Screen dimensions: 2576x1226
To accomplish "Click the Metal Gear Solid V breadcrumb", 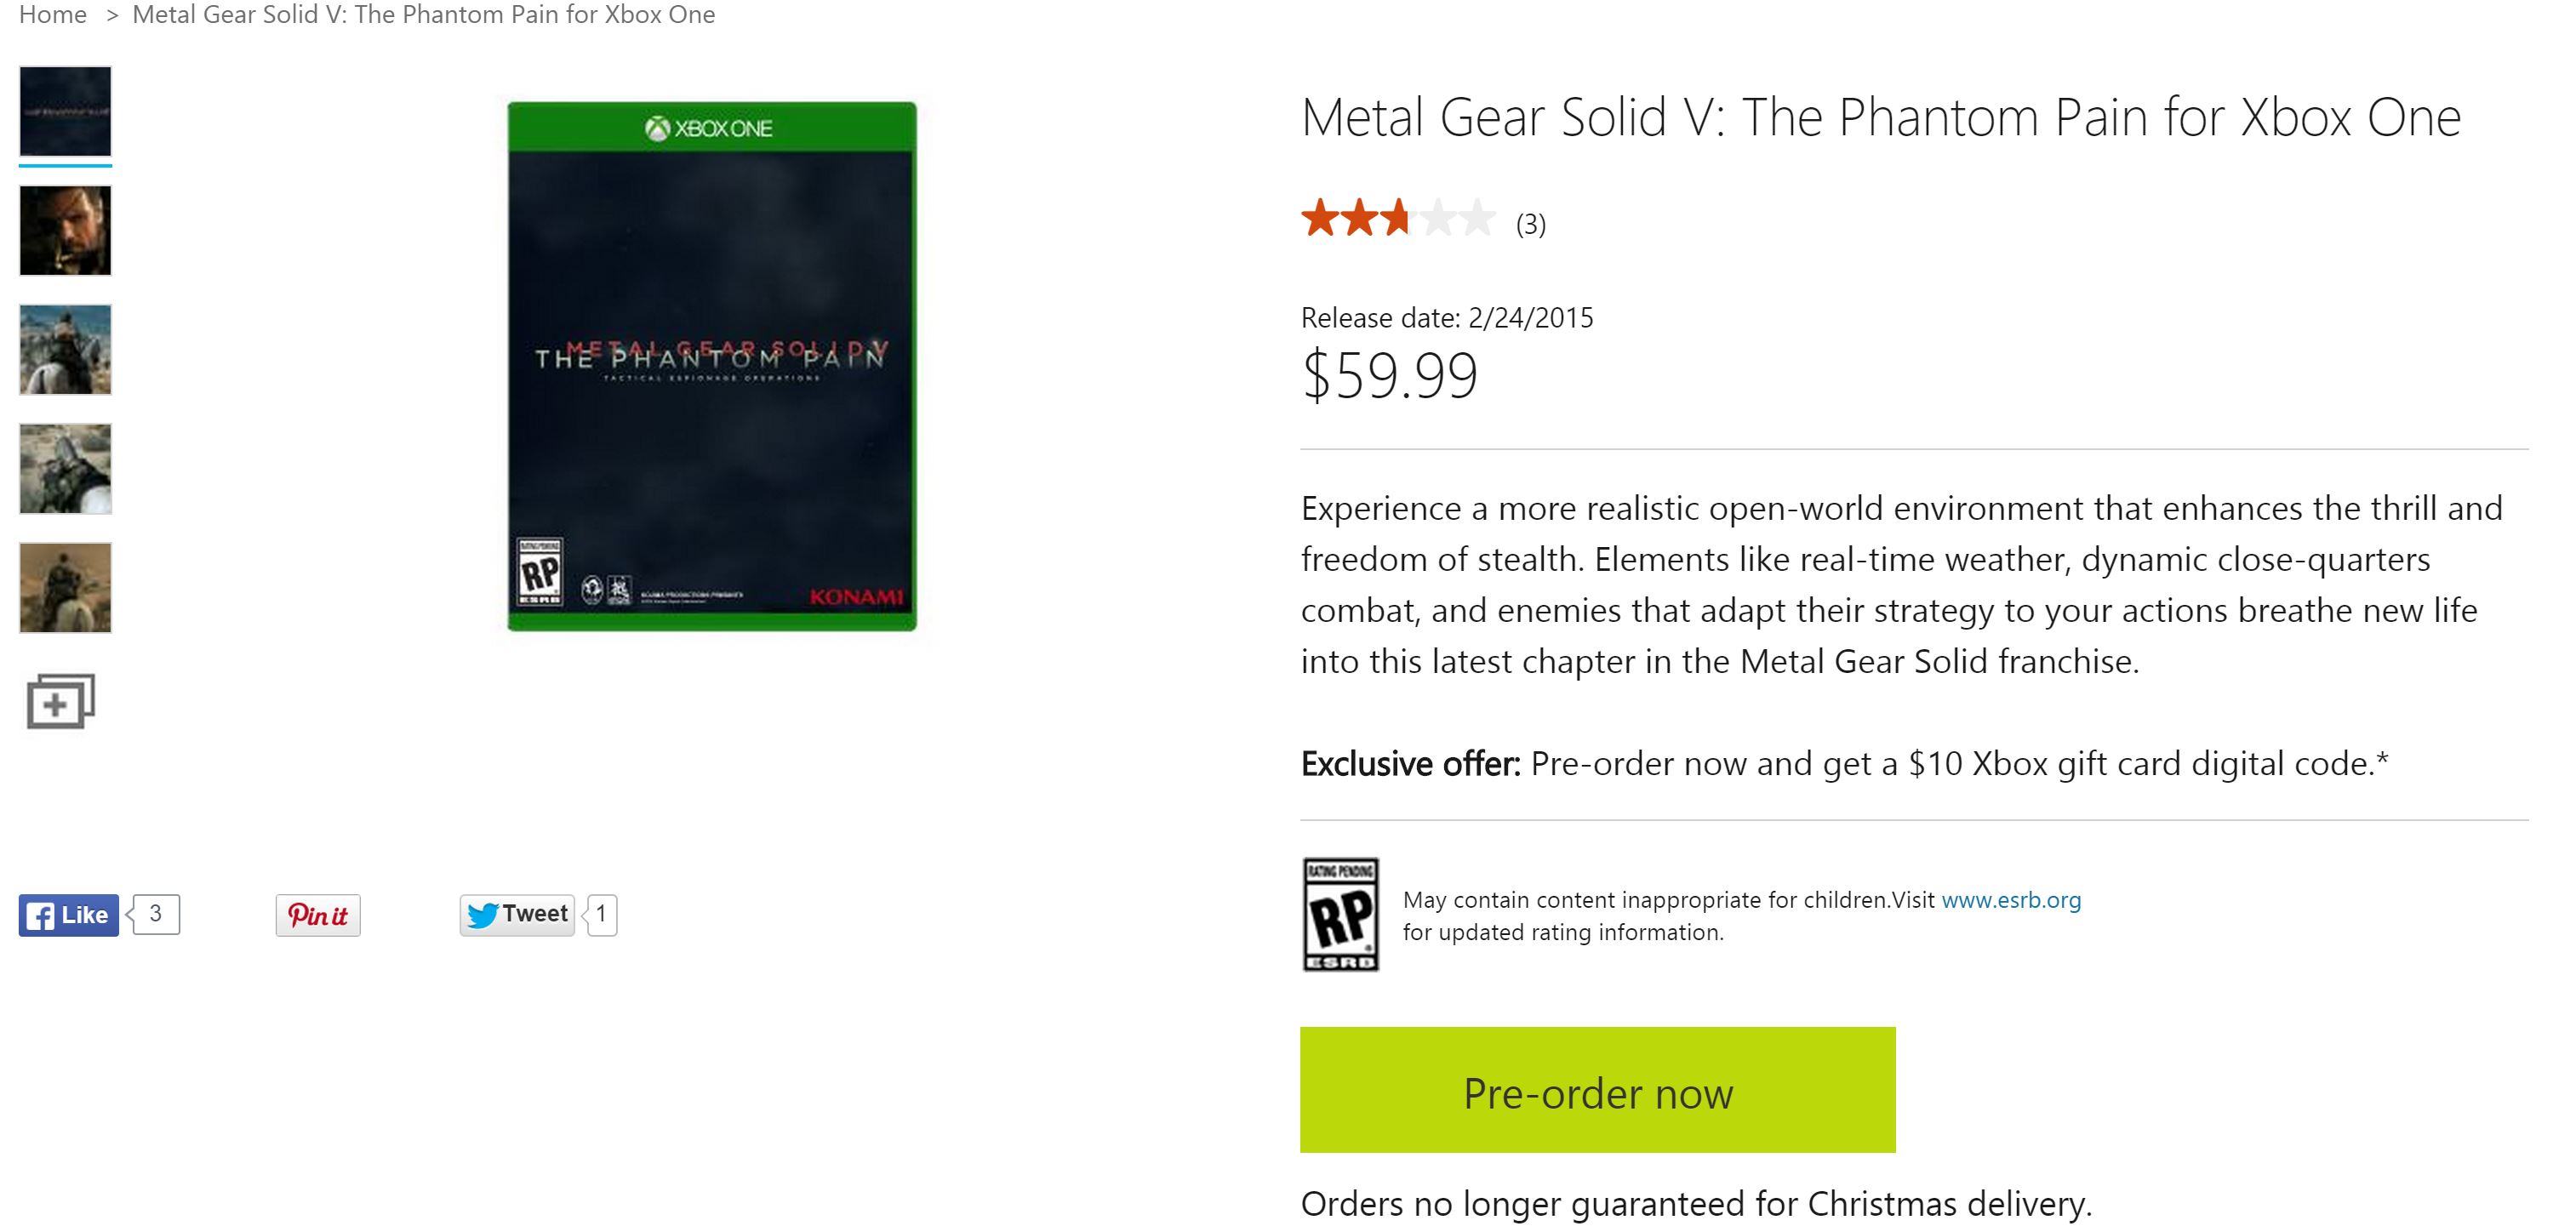I will 424,15.
